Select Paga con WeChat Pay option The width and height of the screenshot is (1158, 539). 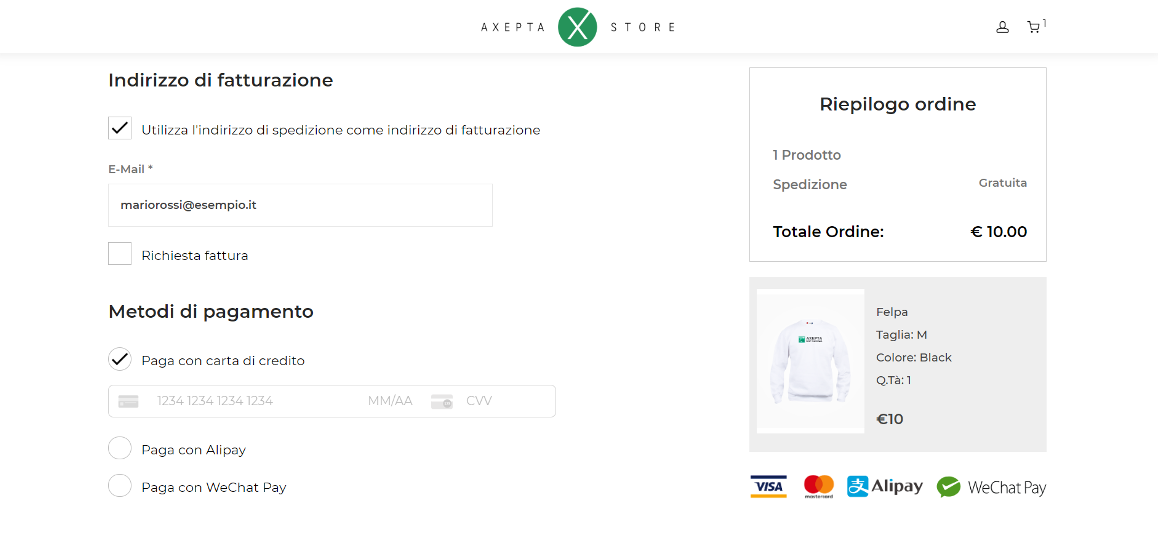120,487
